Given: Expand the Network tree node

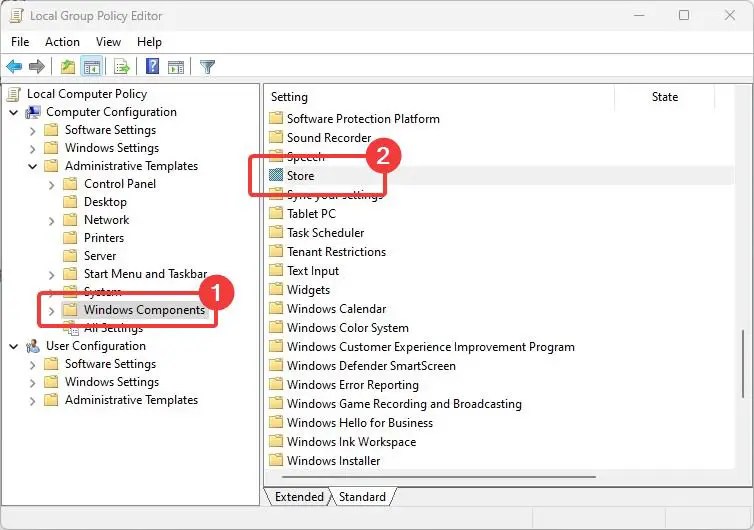Looking at the screenshot, I should 51,221.
